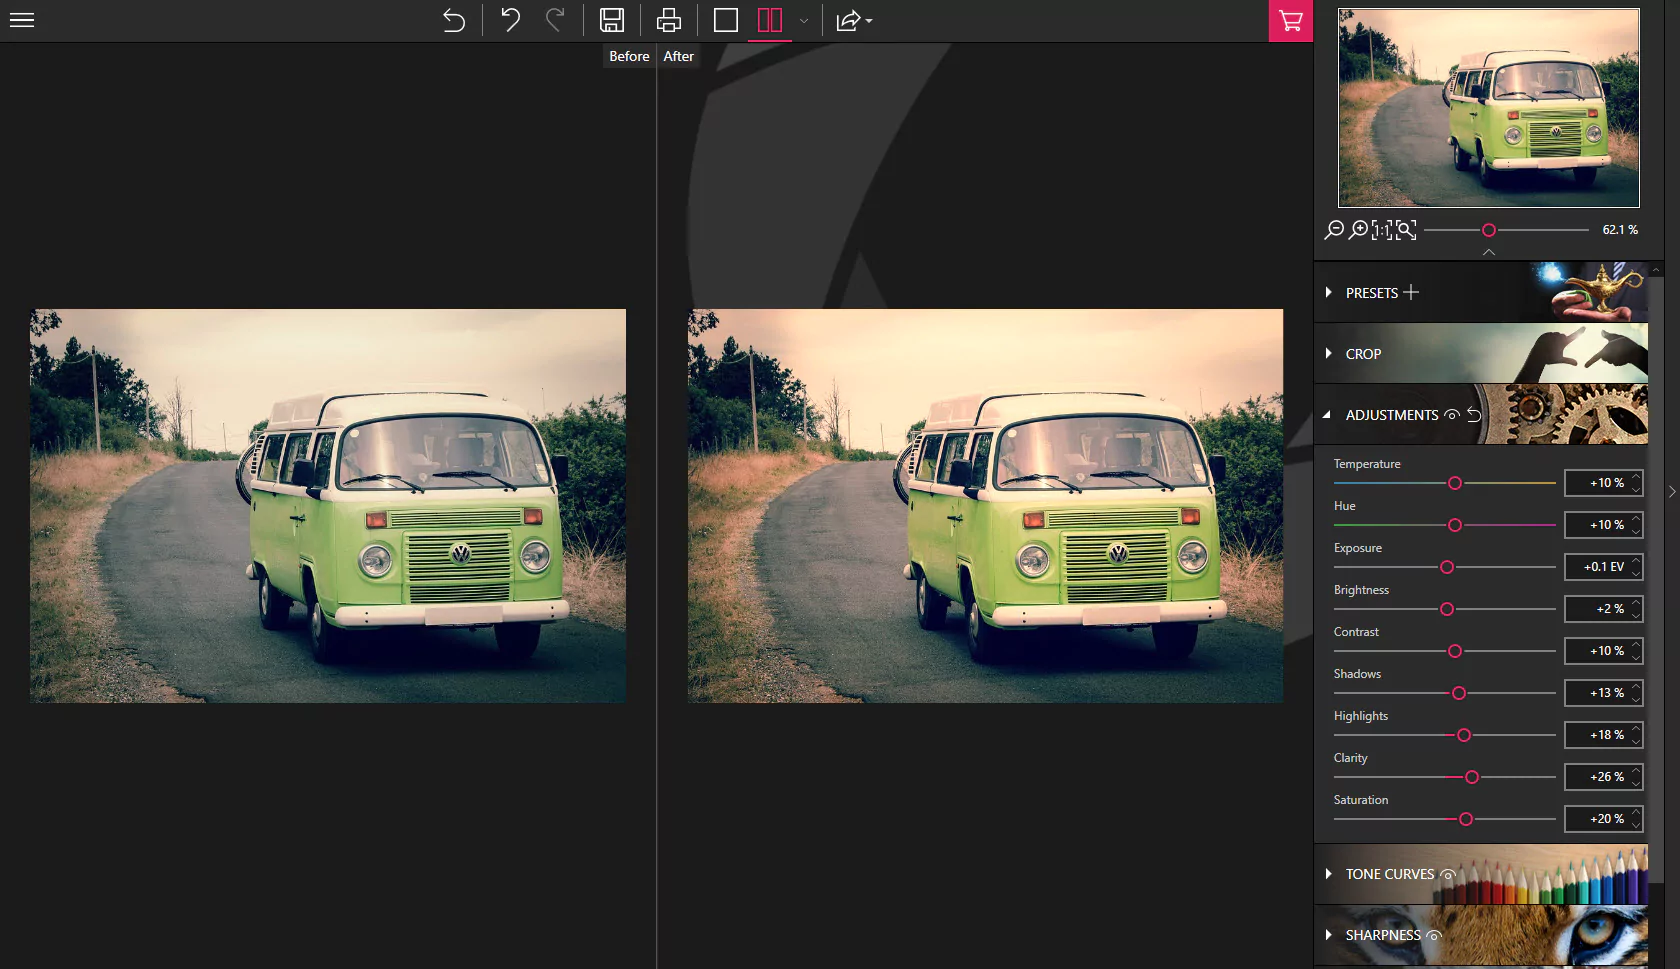This screenshot has height=969, width=1680.
Task: Click the navigation thumbnail preview
Action: 1488,107
